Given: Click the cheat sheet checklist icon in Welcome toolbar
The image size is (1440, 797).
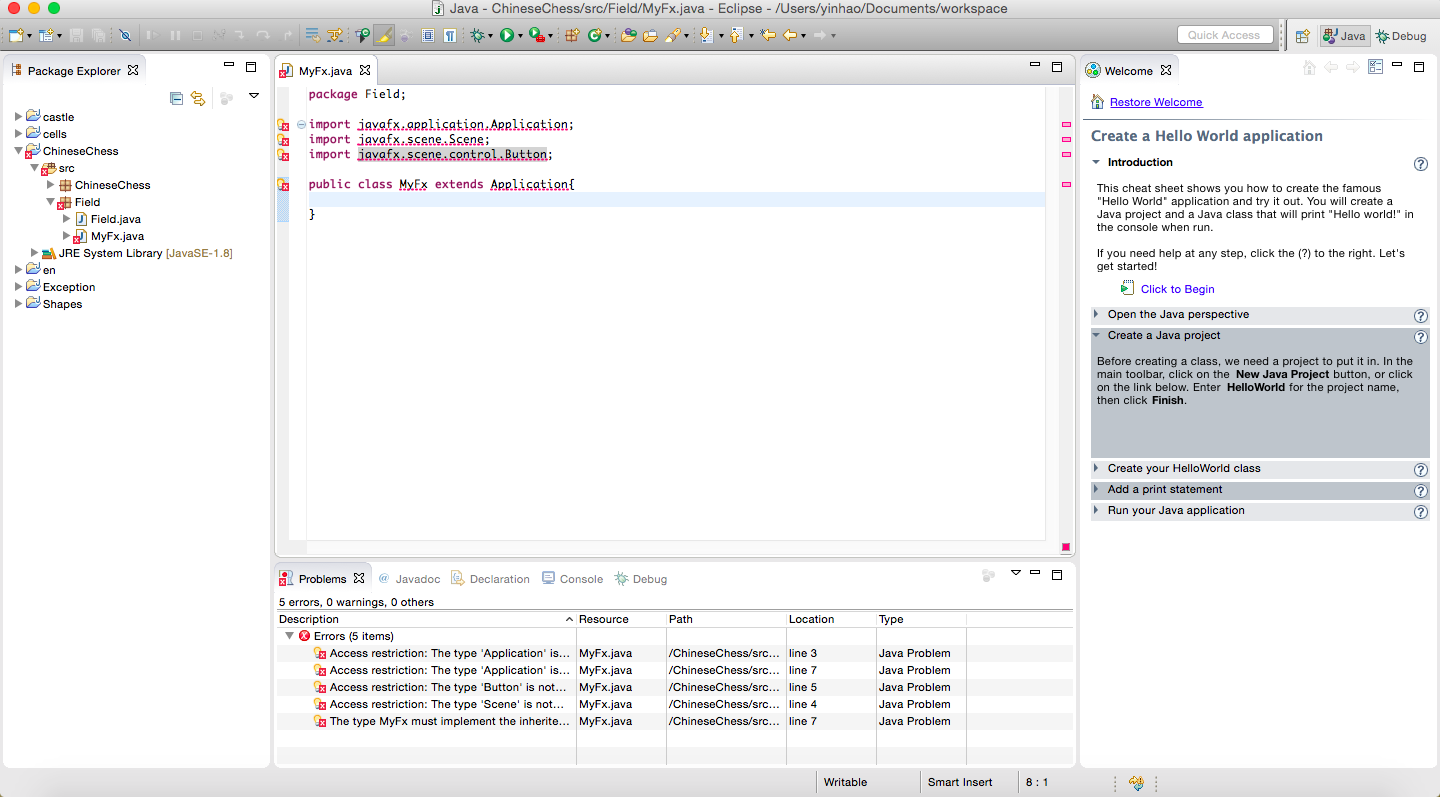Looking at the screenshot, I should [1375, 67].
